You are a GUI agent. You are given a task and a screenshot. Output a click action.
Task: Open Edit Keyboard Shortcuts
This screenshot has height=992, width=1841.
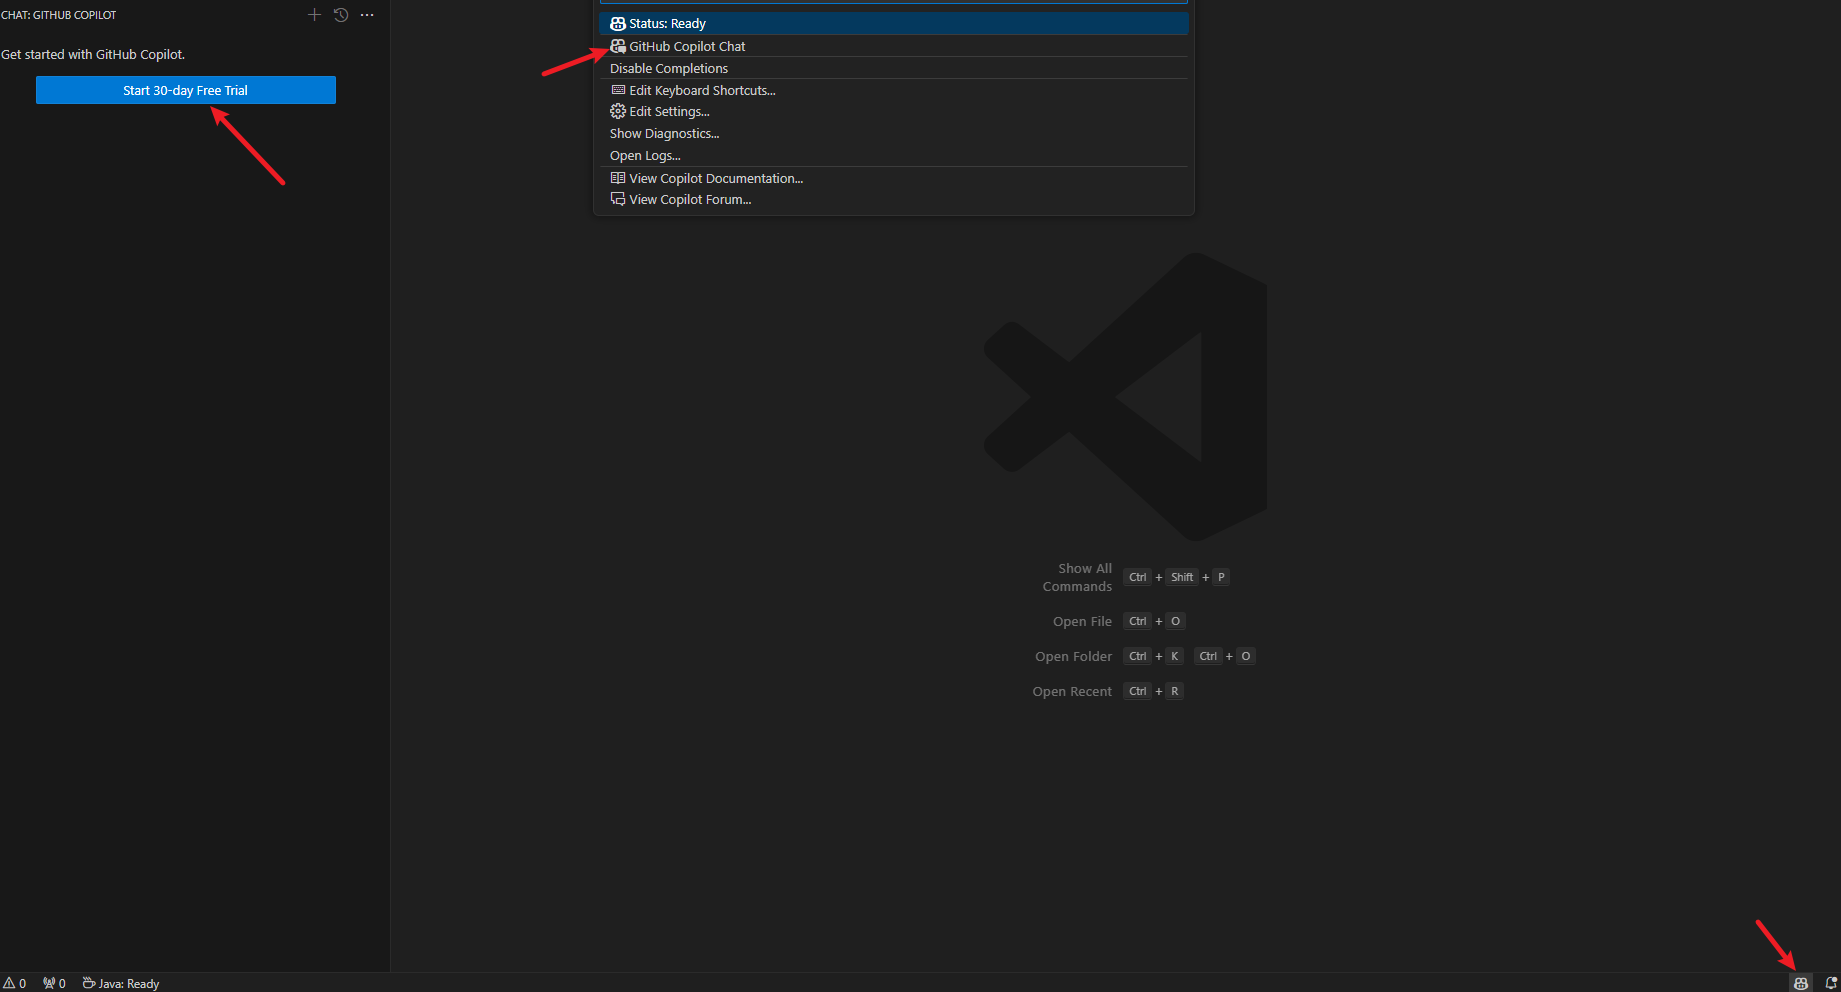(x=894, y=90)
